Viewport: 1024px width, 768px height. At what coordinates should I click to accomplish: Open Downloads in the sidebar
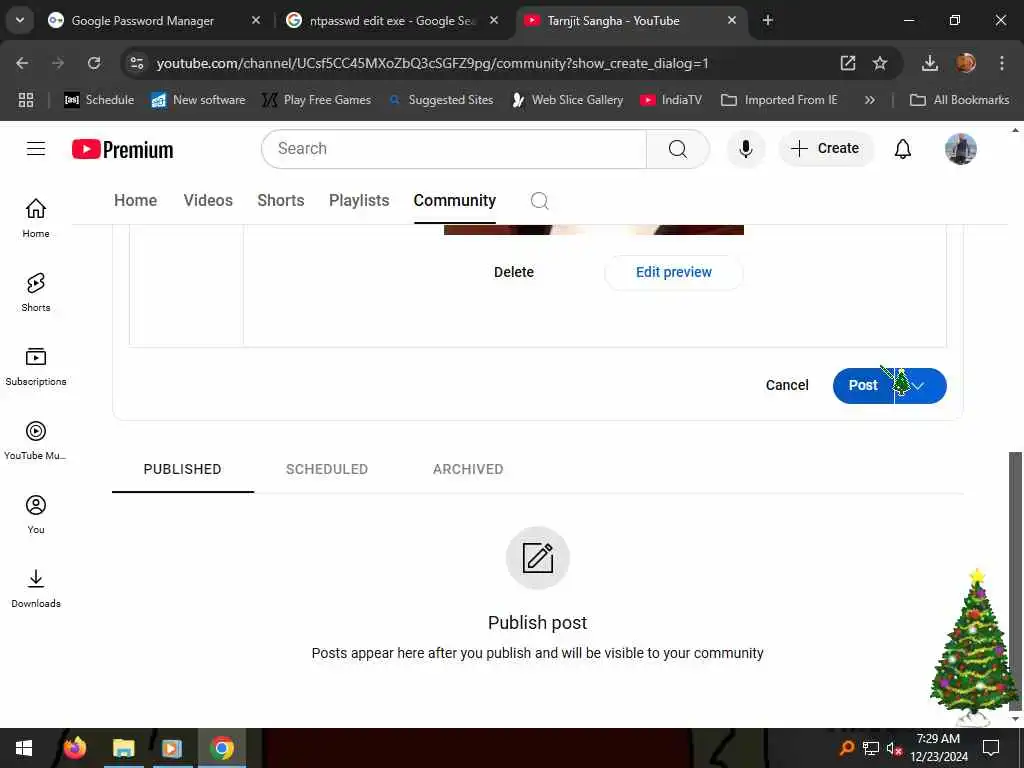(x=36, y=588)
